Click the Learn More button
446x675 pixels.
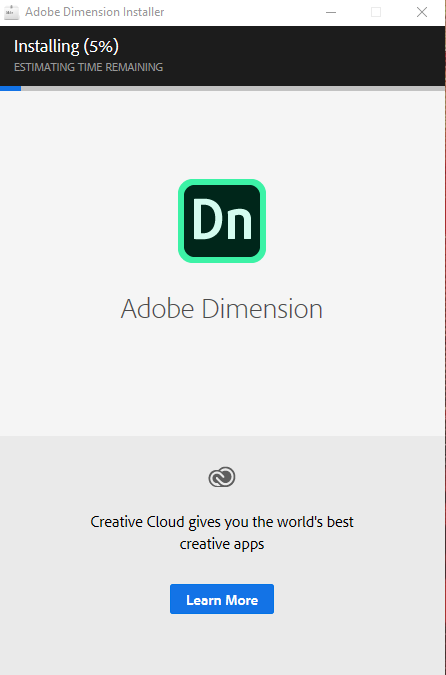[222, 599]
